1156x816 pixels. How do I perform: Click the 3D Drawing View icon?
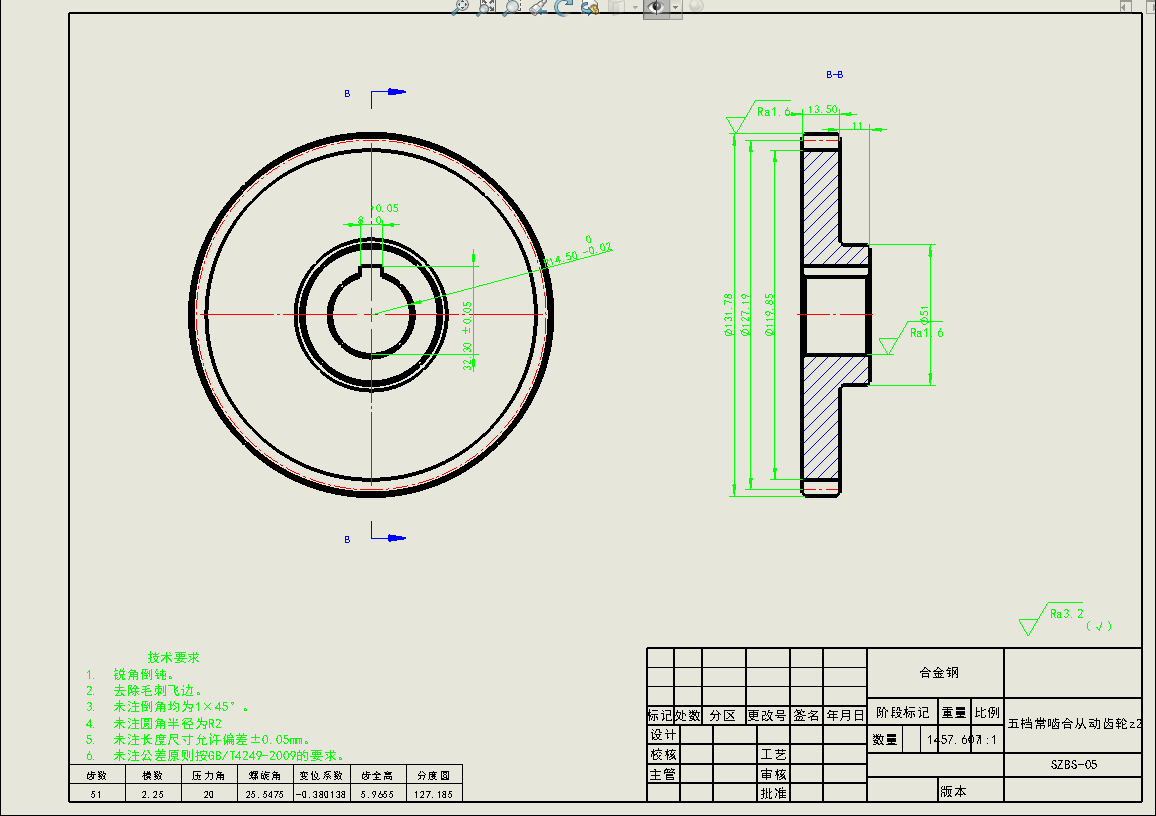[589, 6]
